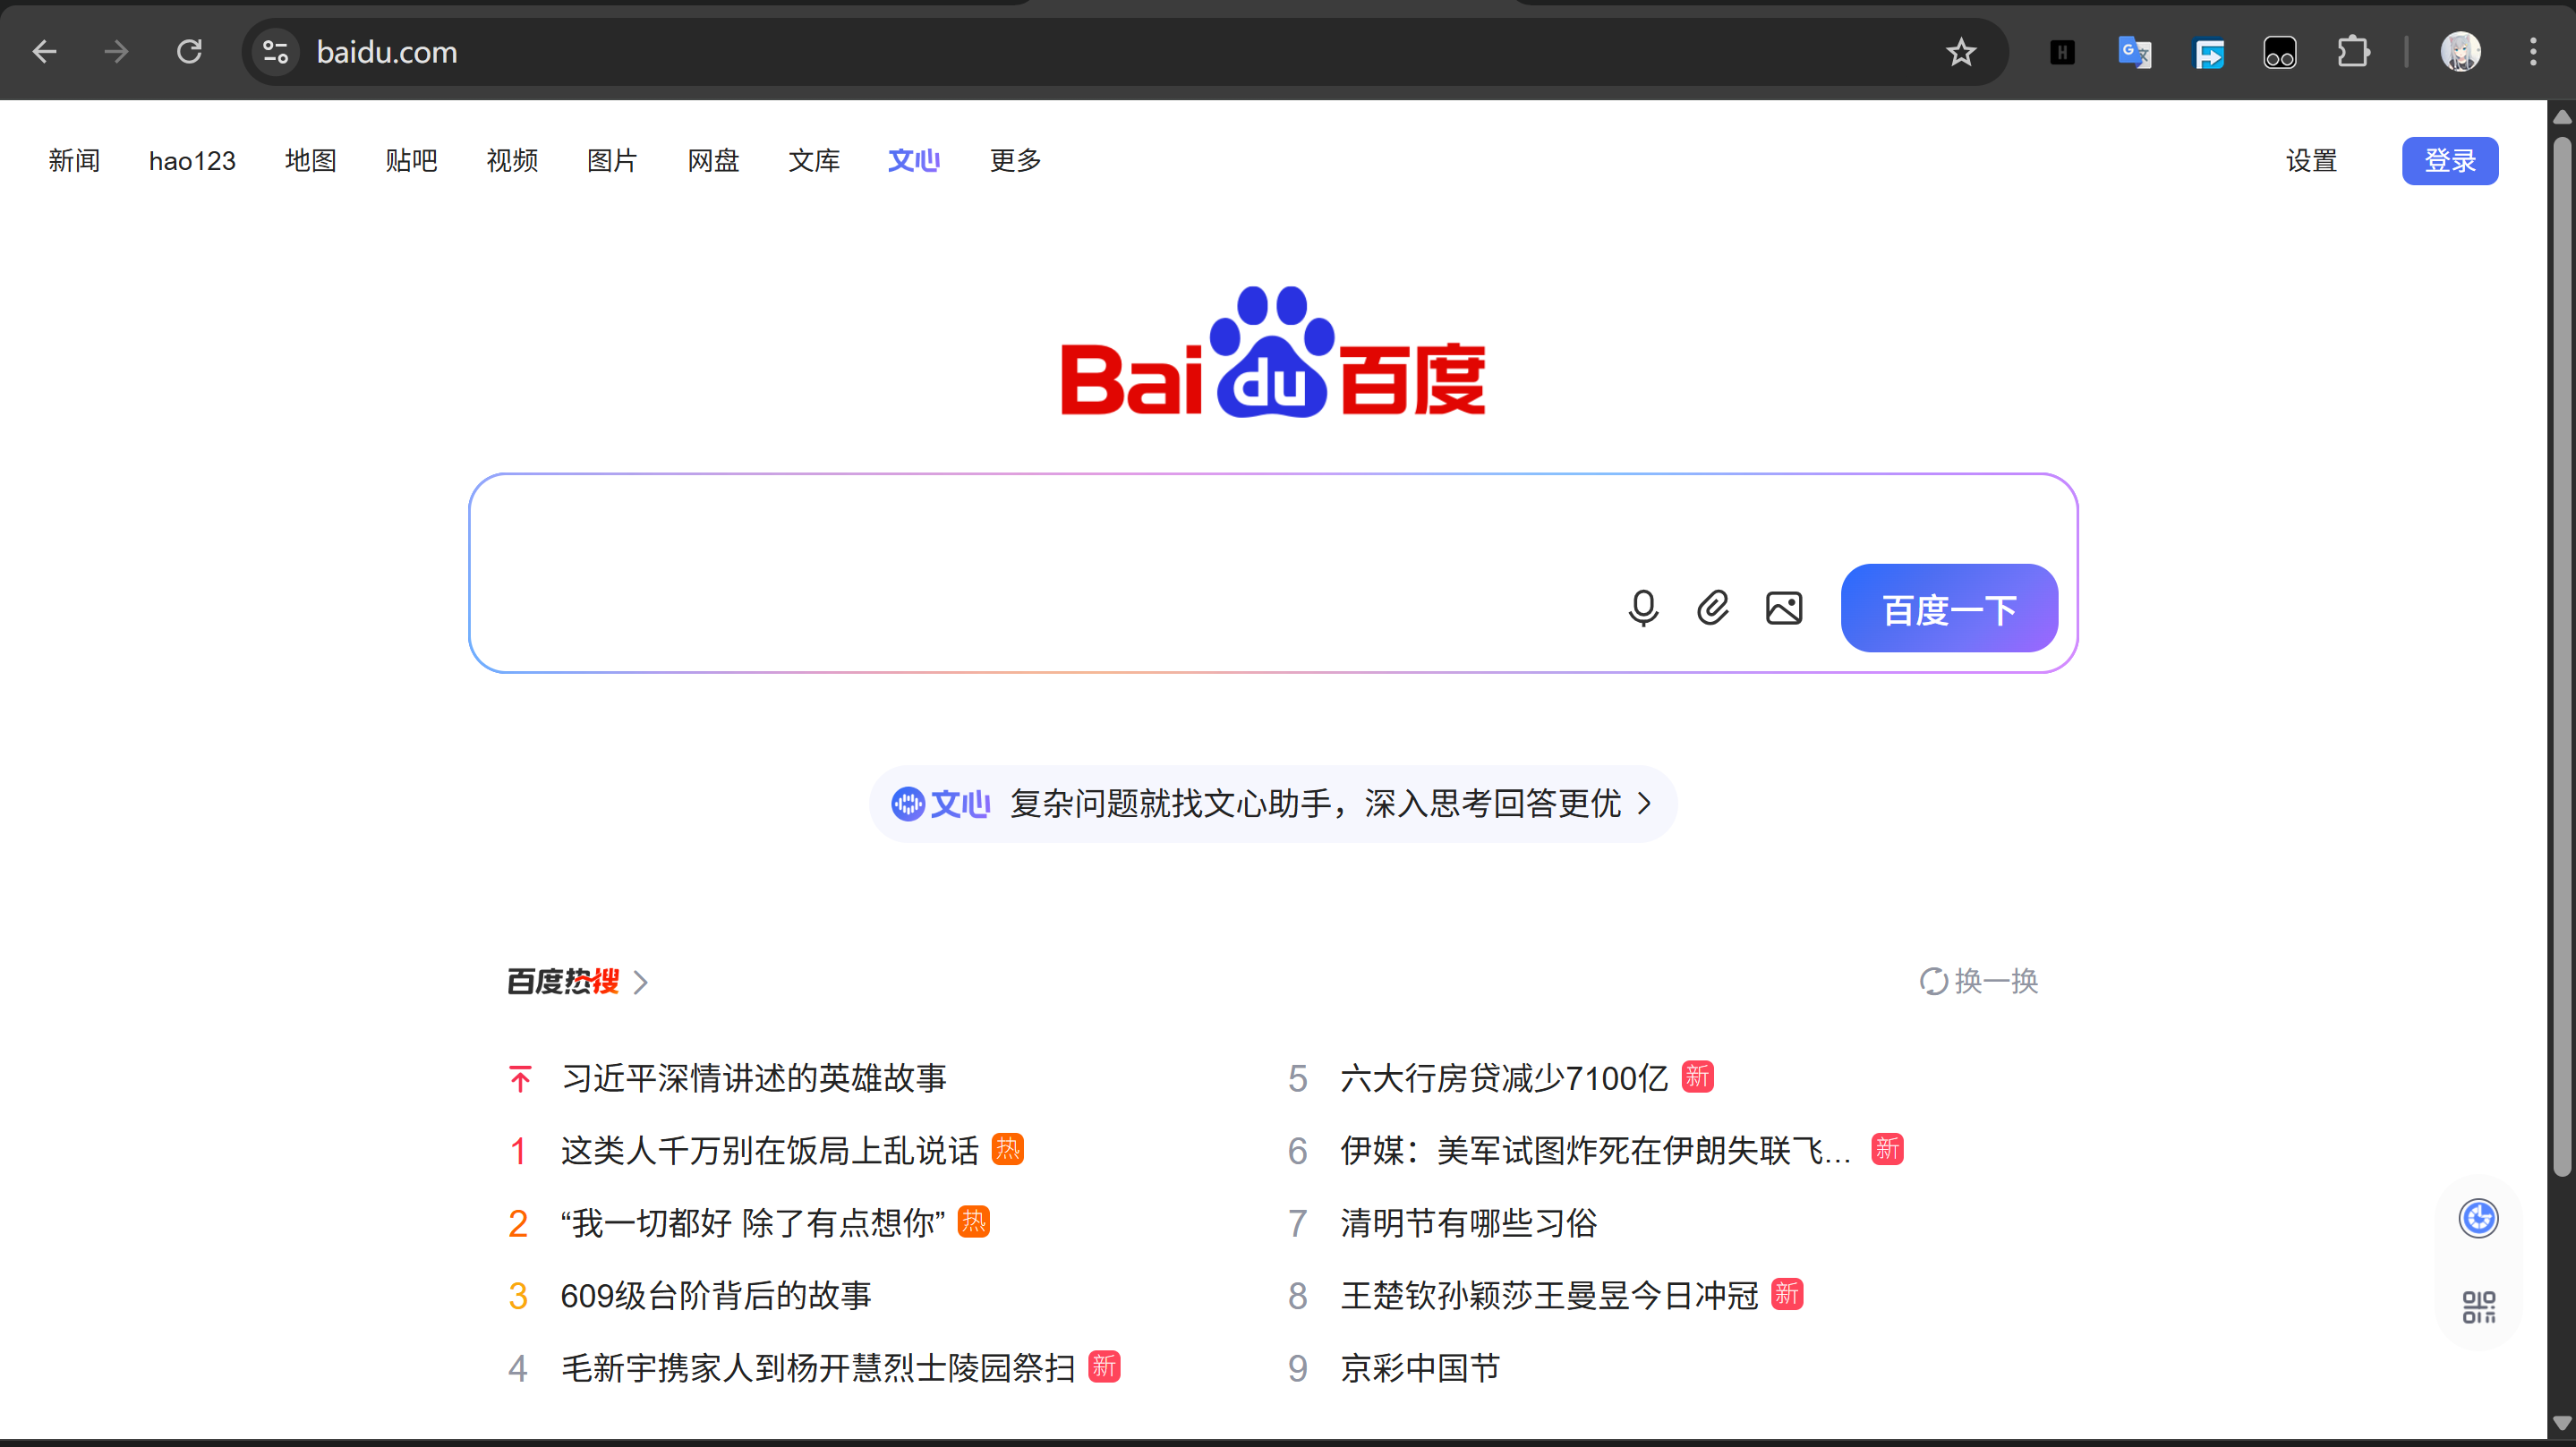The image size is (2576, 1447).
Task: Reload the page with refresh icon
Action: click(x=189, y=52)
